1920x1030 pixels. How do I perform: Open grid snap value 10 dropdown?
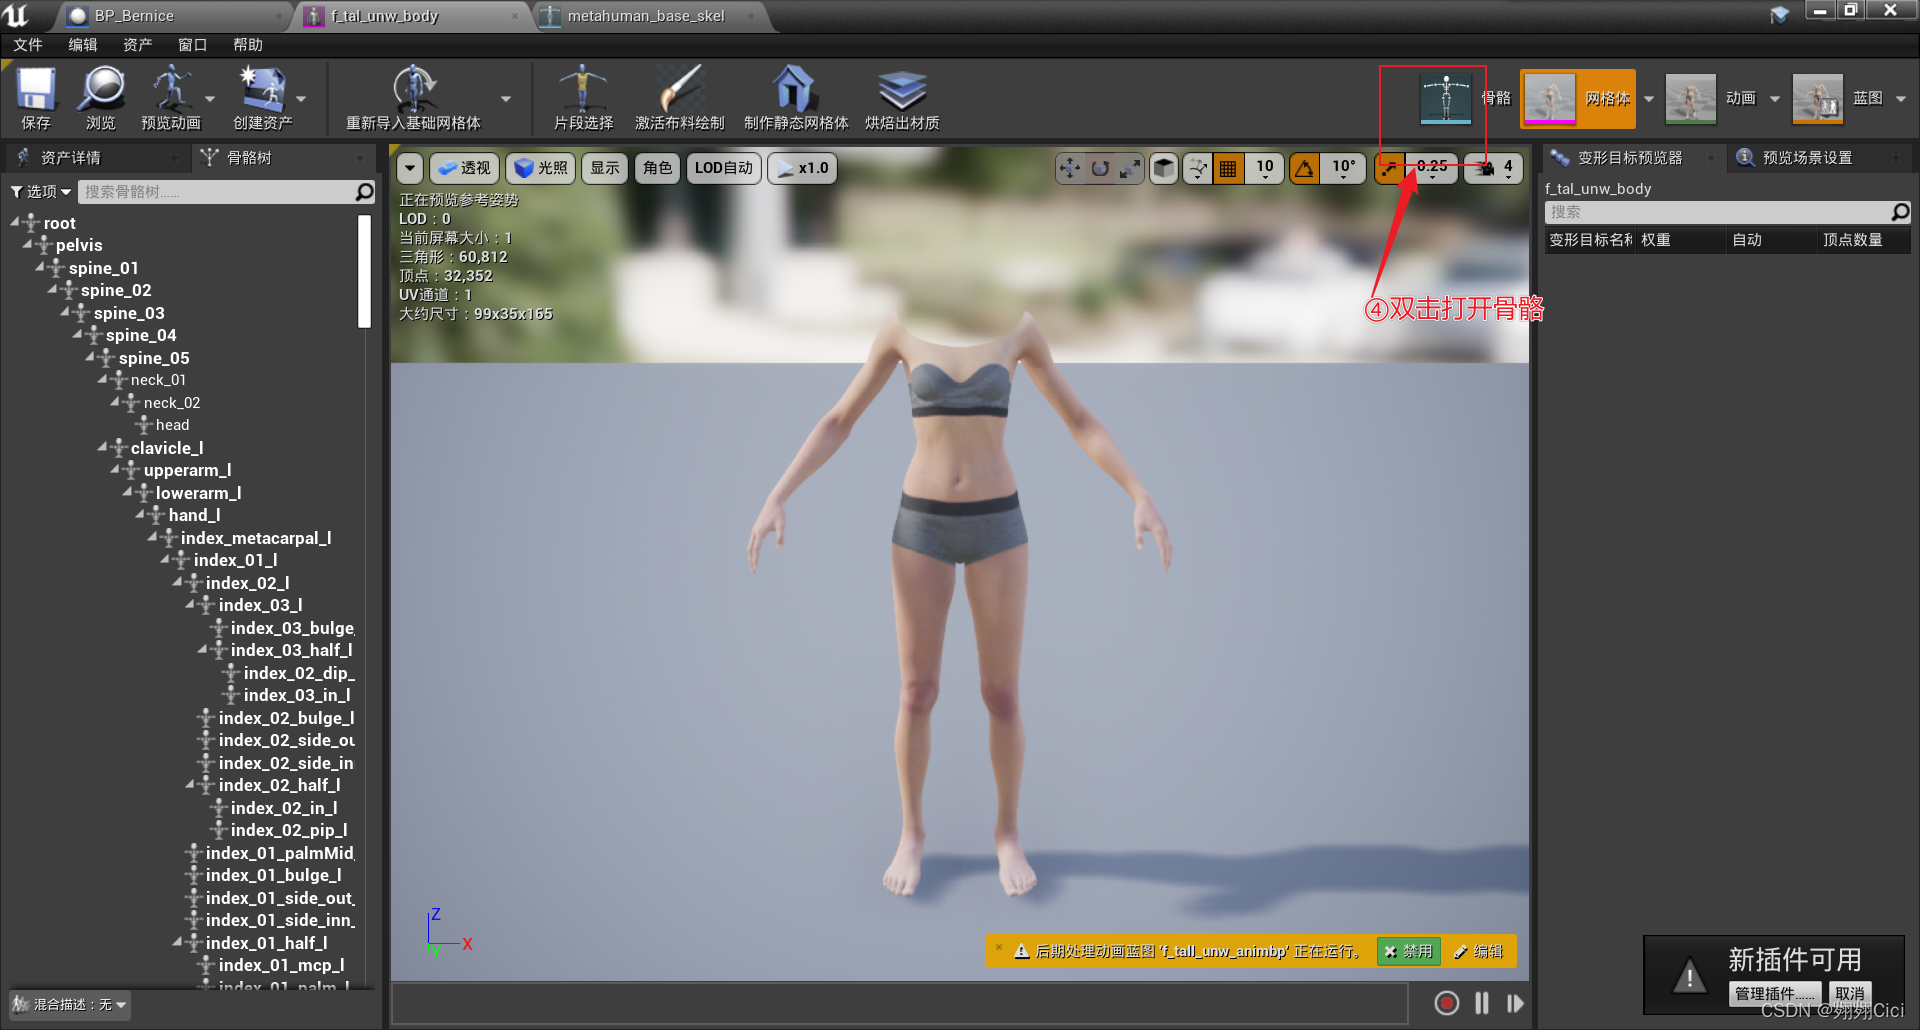(1265, 168)
